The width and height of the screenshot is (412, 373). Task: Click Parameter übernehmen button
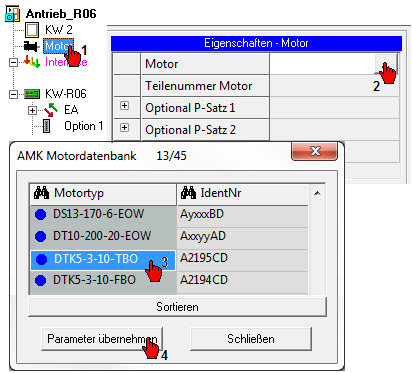pos(102,339)
